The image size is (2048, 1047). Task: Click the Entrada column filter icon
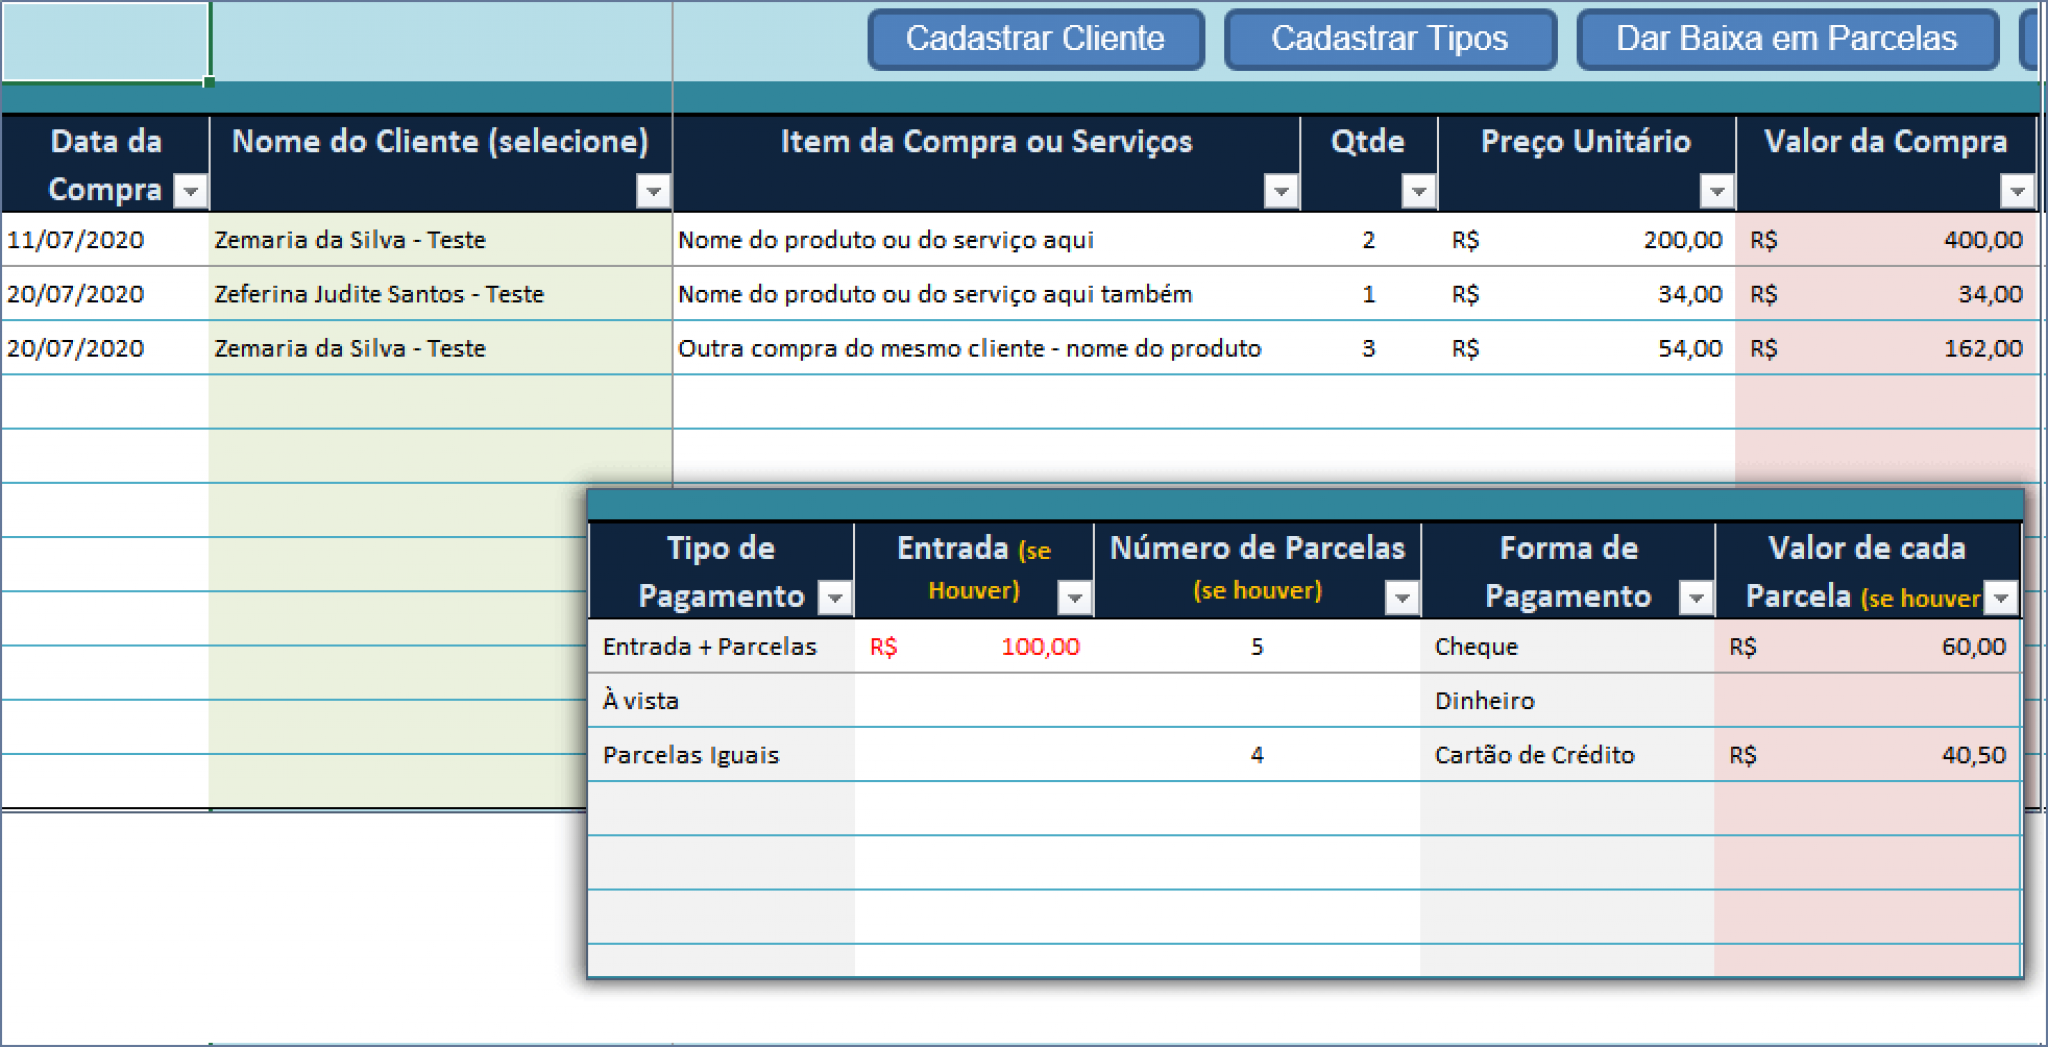[1074, 597]
